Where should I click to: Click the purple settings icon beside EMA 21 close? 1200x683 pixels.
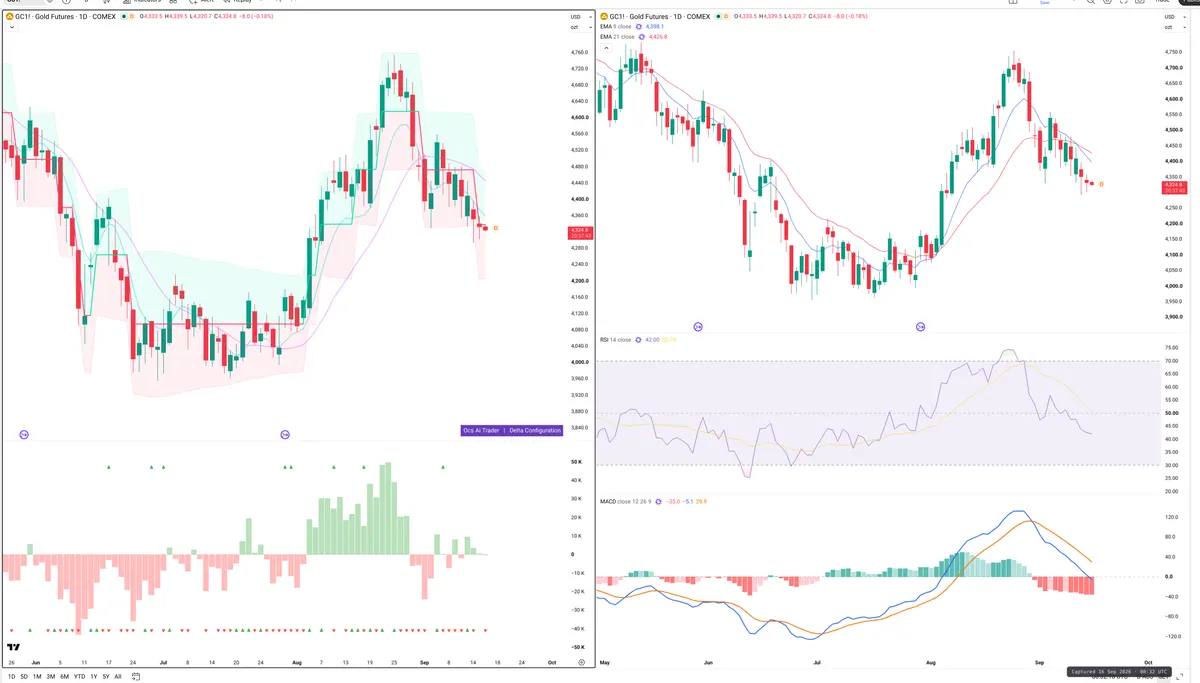[643, 37]
